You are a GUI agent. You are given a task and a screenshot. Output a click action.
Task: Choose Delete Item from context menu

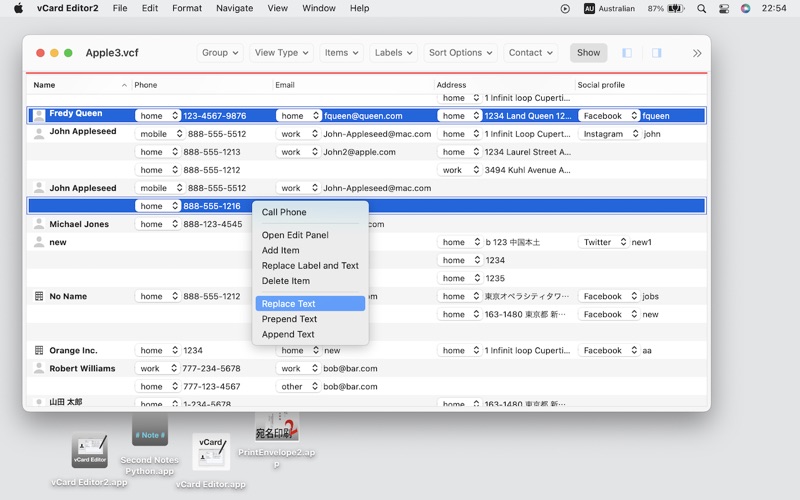pyautogui.click(x=285, y=281)
